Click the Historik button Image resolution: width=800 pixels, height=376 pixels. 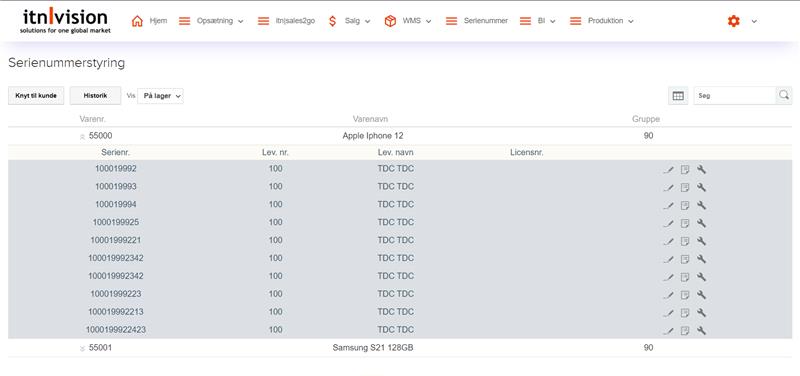pos(95,95)
